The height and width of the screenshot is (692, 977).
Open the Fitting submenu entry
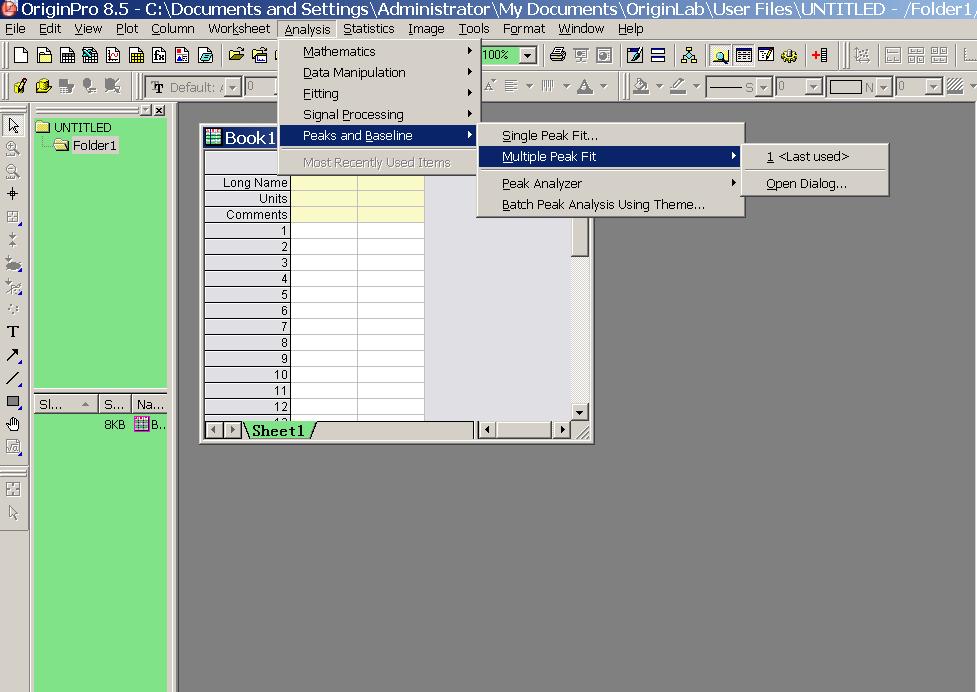[x=379, y=93]
